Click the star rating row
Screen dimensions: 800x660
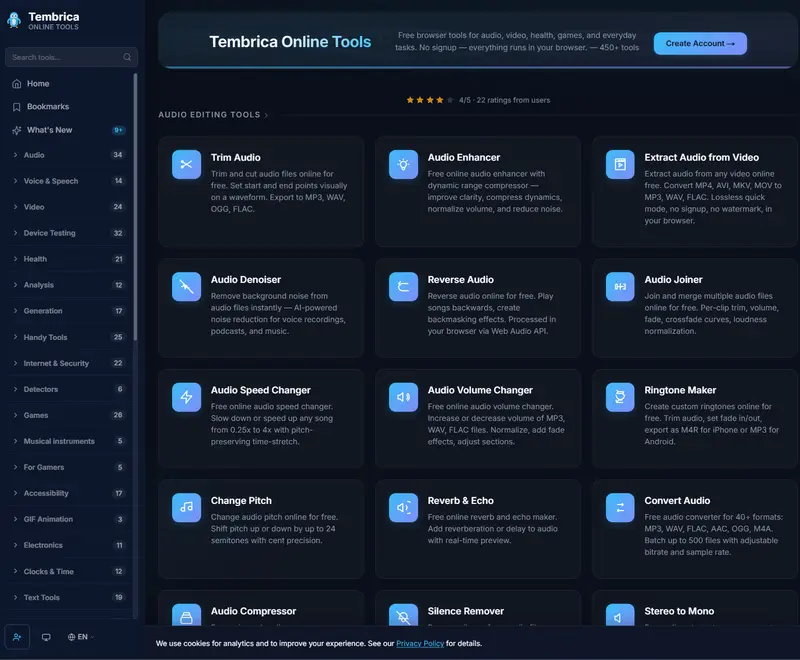478,100
